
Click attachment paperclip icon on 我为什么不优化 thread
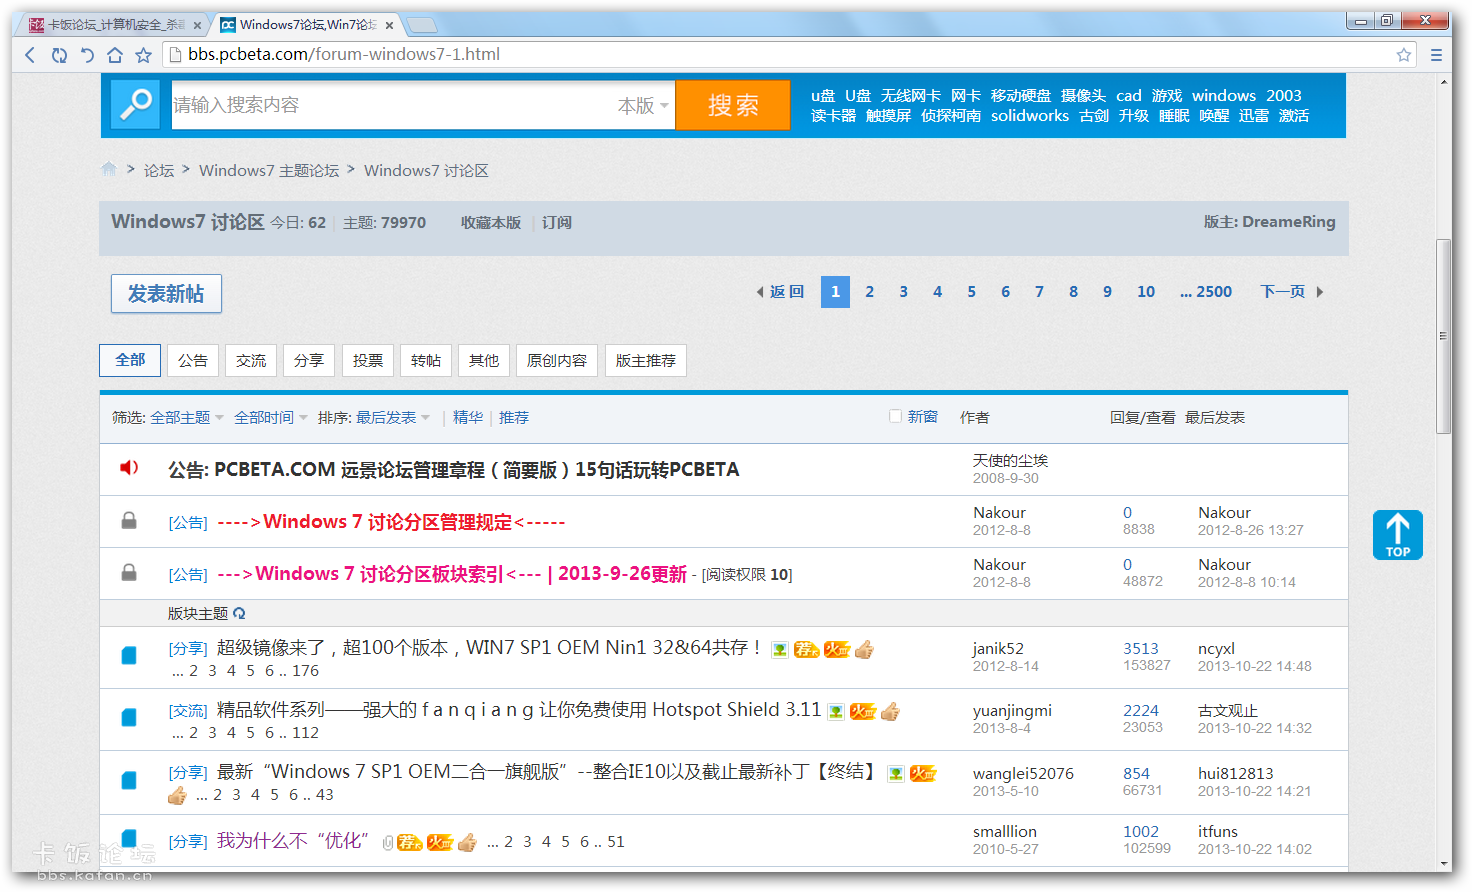point(388,843)
